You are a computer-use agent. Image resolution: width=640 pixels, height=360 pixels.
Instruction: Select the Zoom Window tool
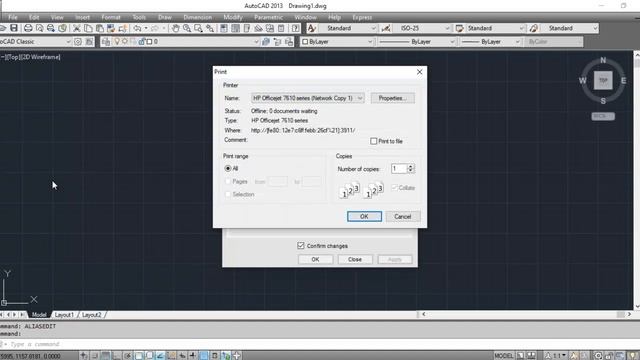198,28
